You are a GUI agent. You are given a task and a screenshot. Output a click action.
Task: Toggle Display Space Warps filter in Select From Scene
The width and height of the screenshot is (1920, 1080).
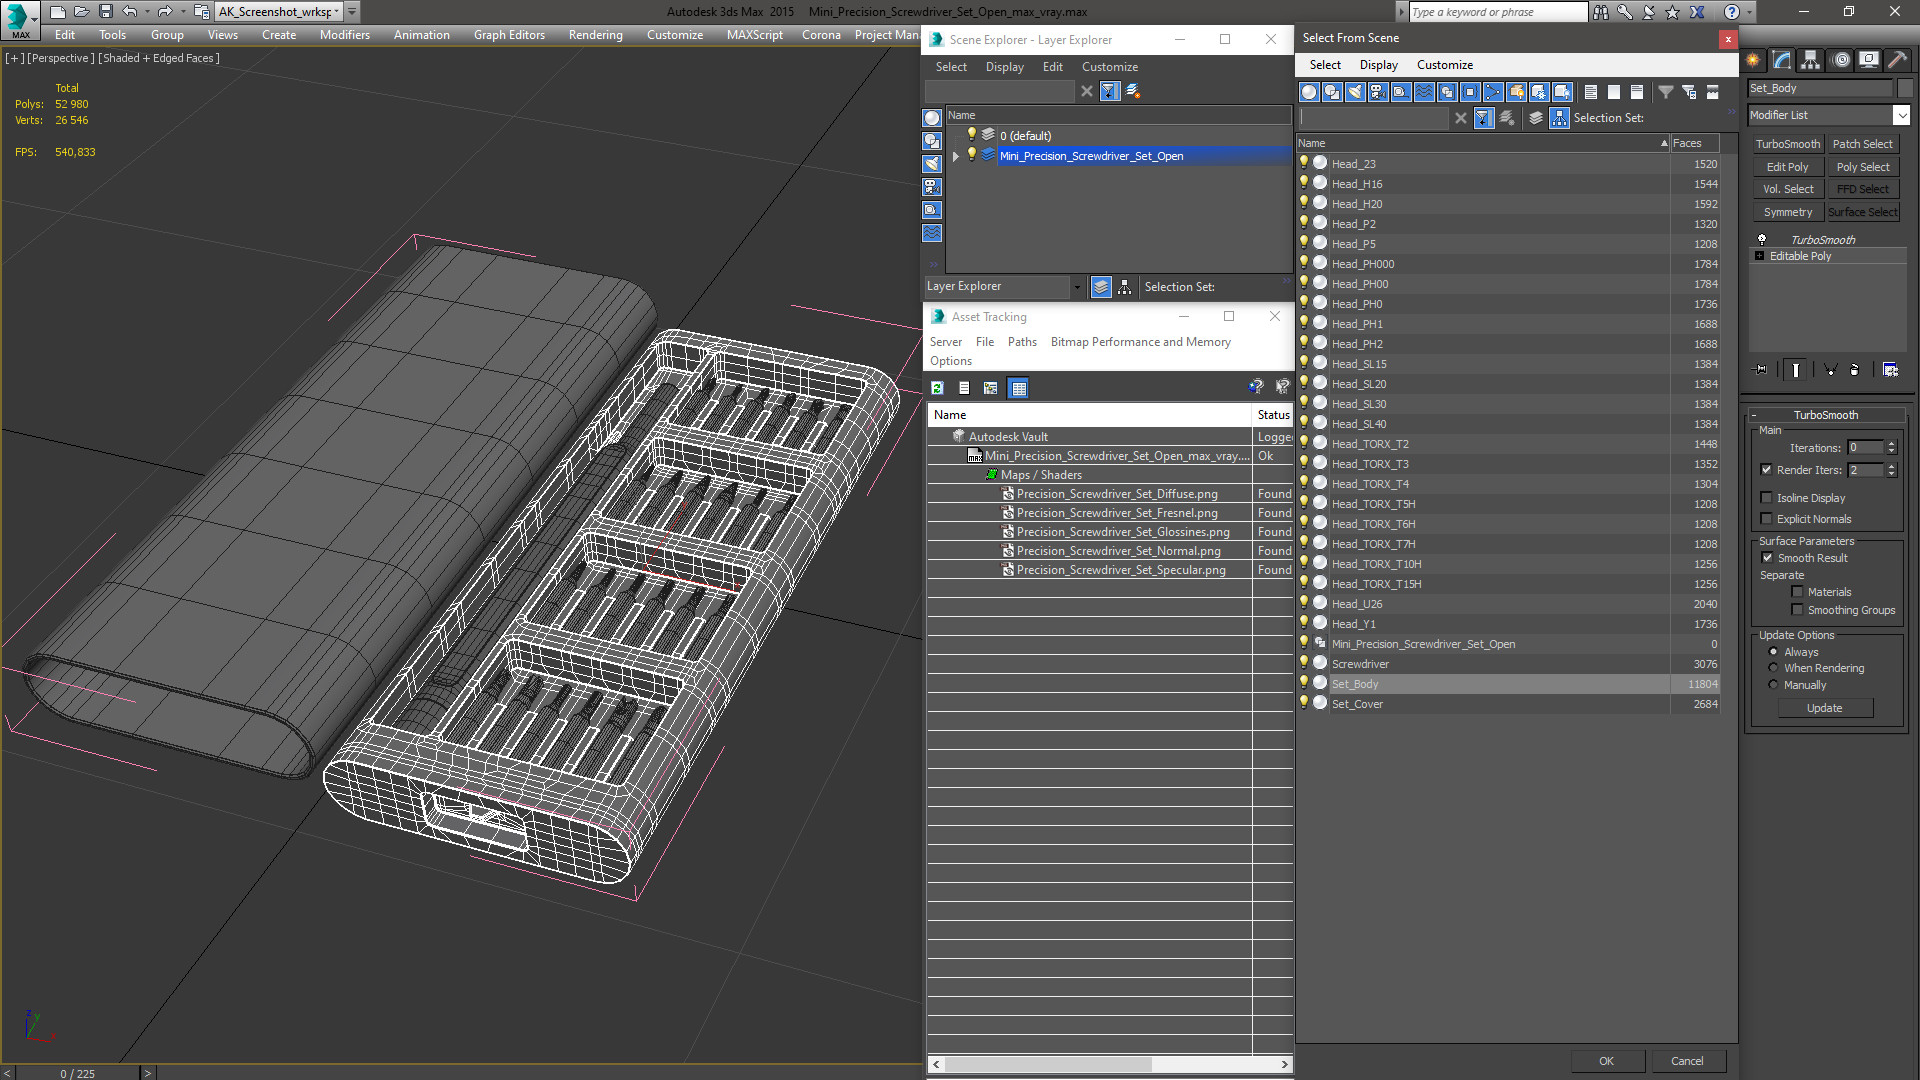(1424, 92)
